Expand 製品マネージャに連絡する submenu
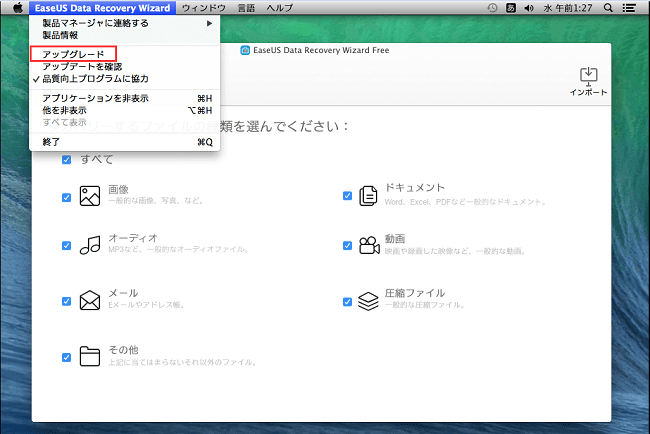Screen dimensions: 650x434 pos(124,23)
